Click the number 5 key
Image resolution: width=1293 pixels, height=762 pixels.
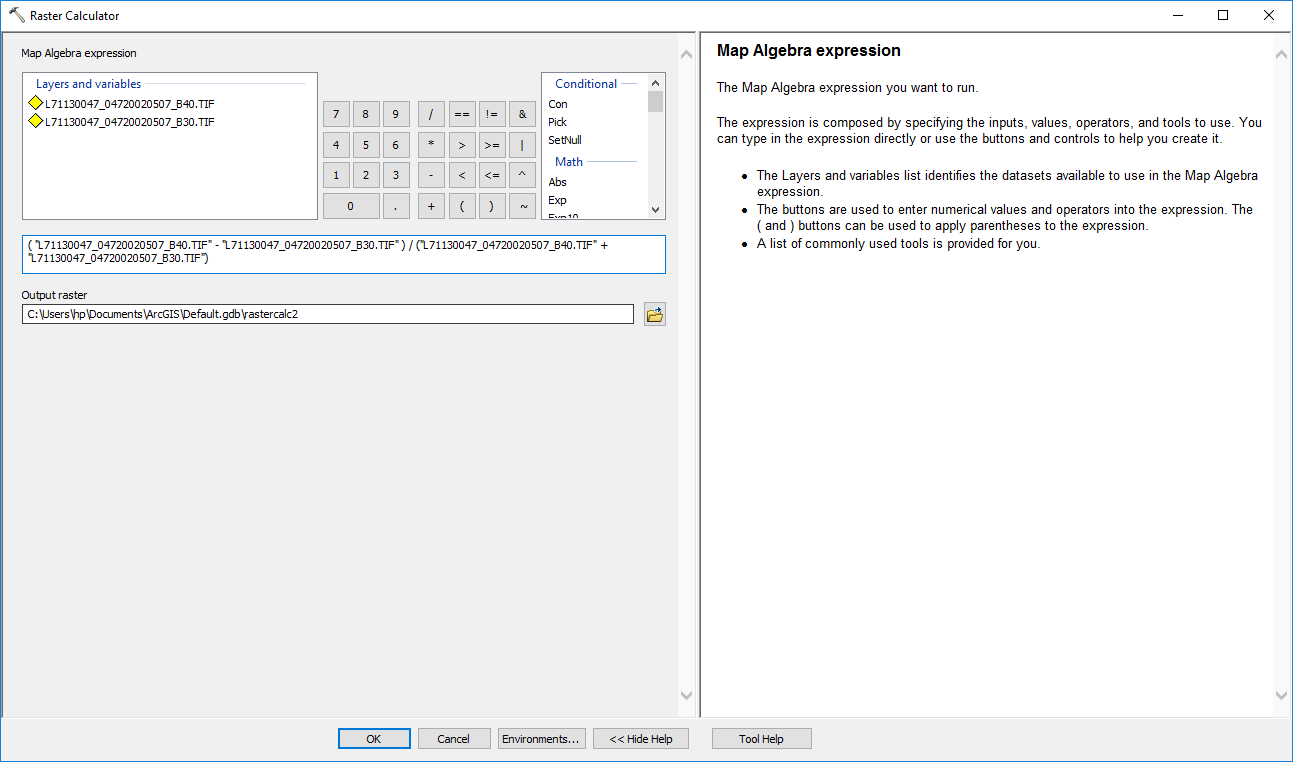[x=366, y=145]
